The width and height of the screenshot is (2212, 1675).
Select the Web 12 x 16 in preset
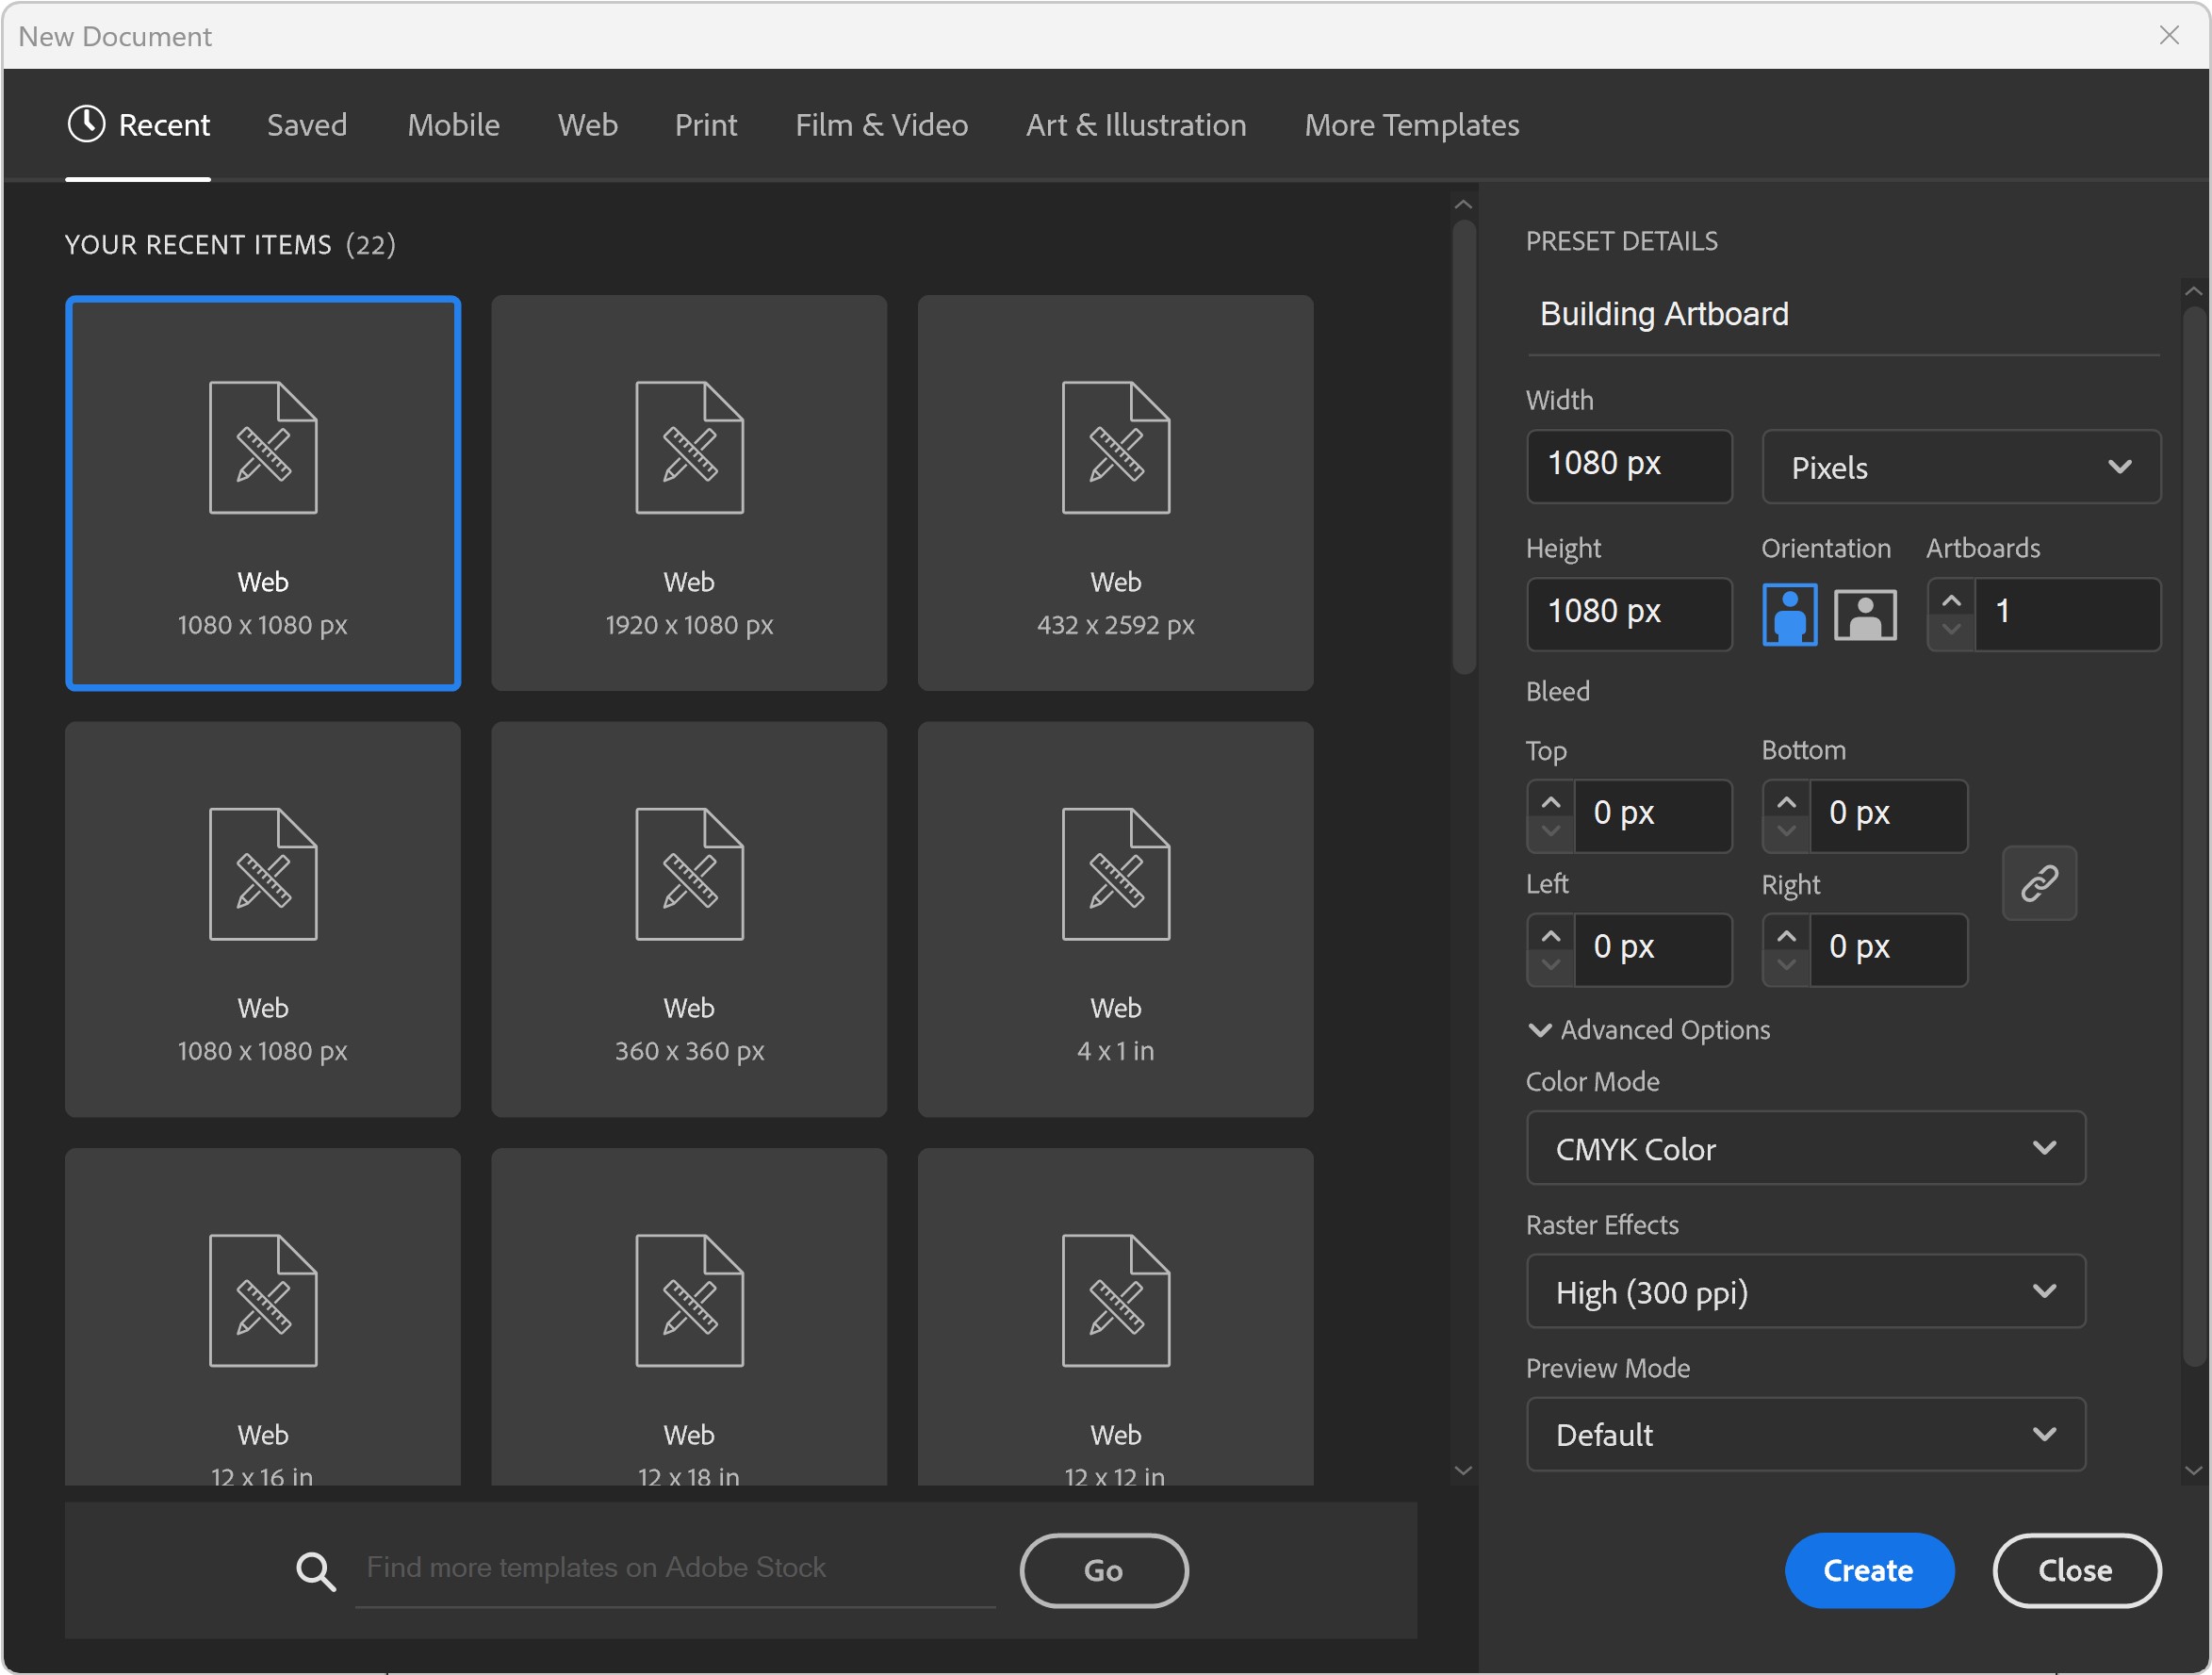(x=263, y=1316)
